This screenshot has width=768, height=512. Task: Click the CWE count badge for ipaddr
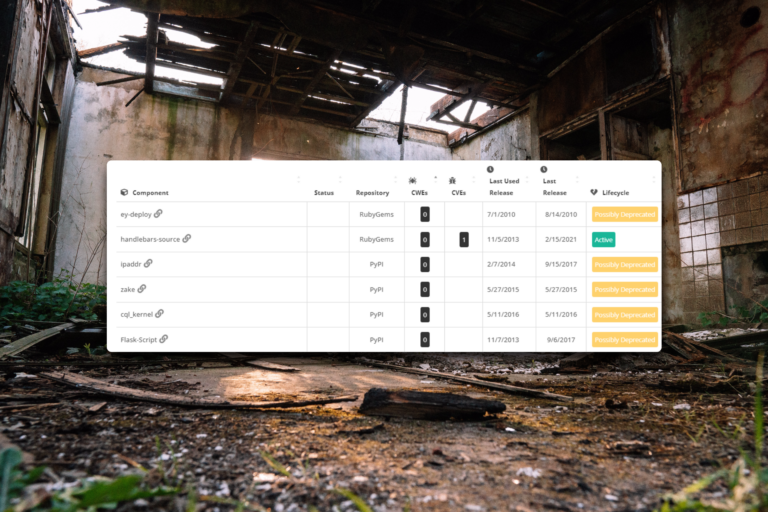click(x=425, y=264)
